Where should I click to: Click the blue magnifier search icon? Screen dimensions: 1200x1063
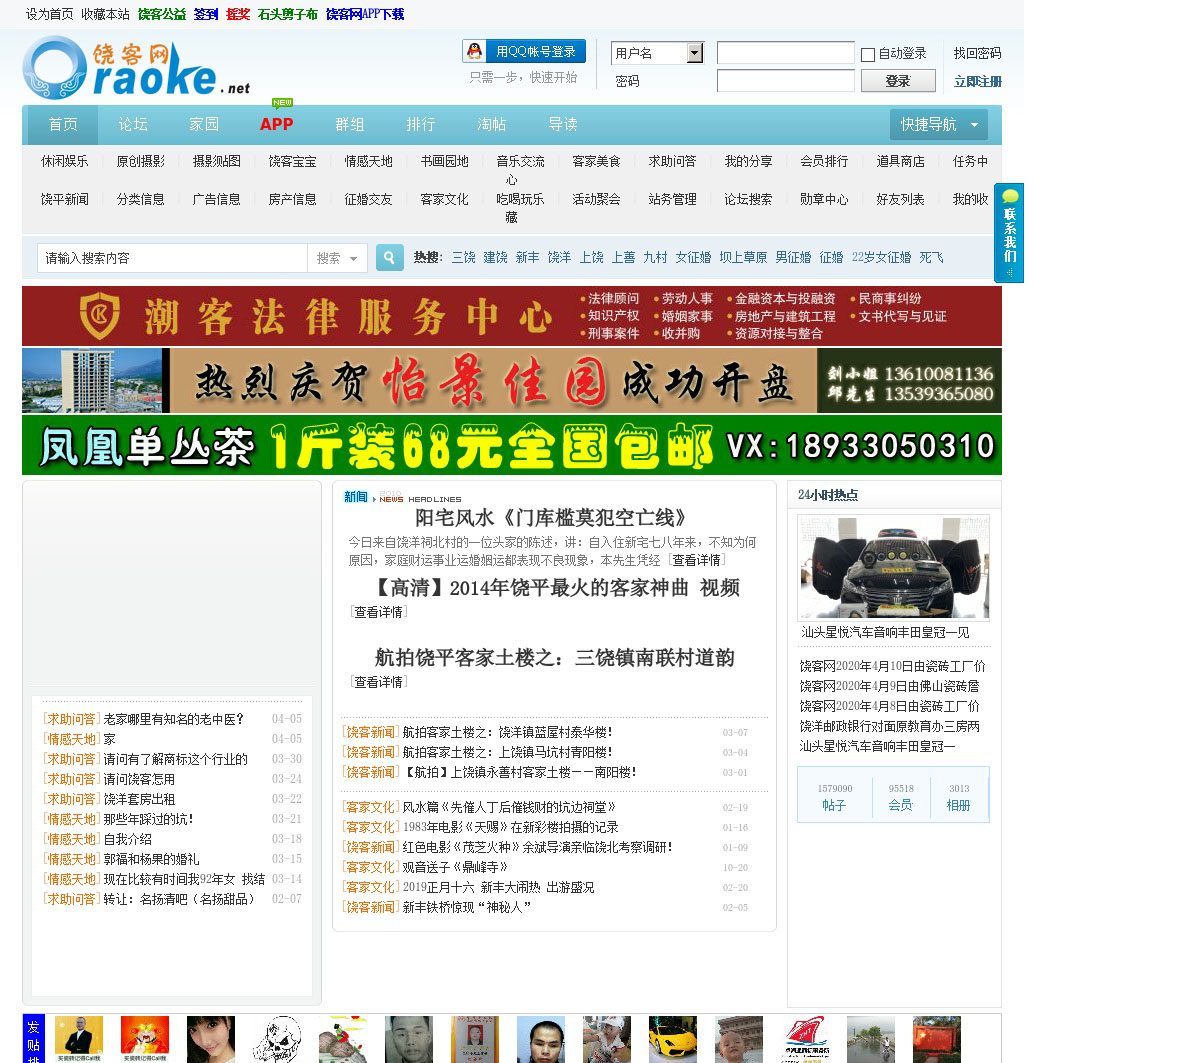[x=389, y=258]
